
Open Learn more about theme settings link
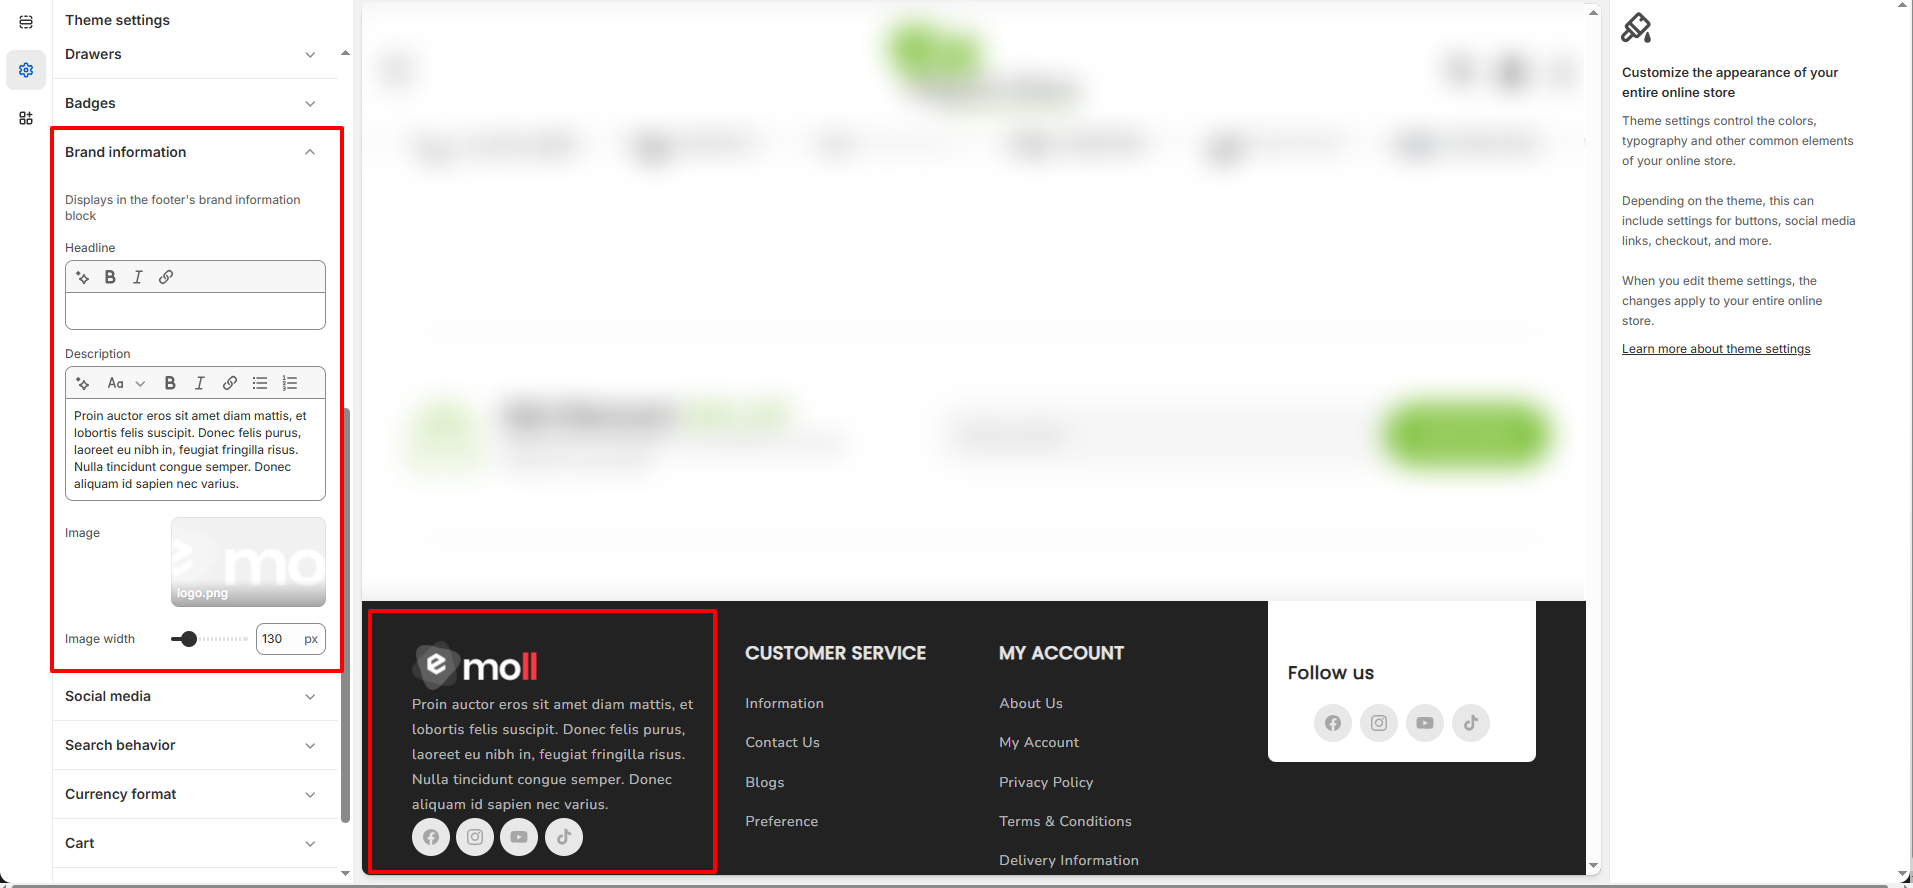pos(1716,349)
